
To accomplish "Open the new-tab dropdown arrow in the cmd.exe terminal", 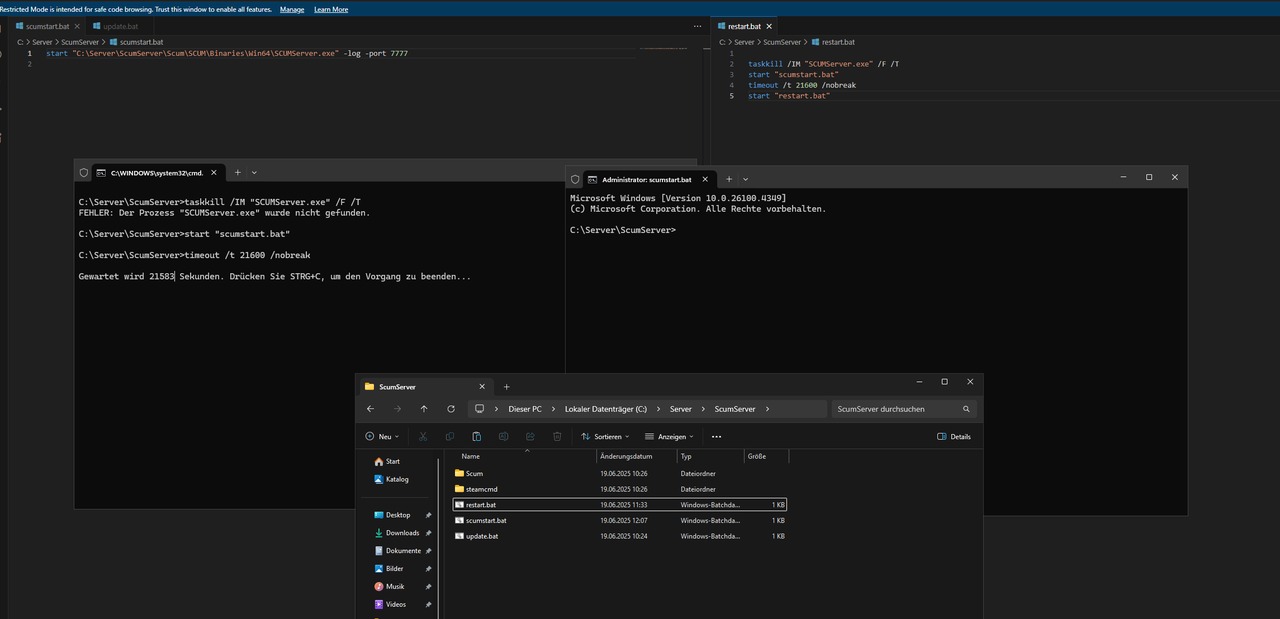I will [x=254, y=173].
